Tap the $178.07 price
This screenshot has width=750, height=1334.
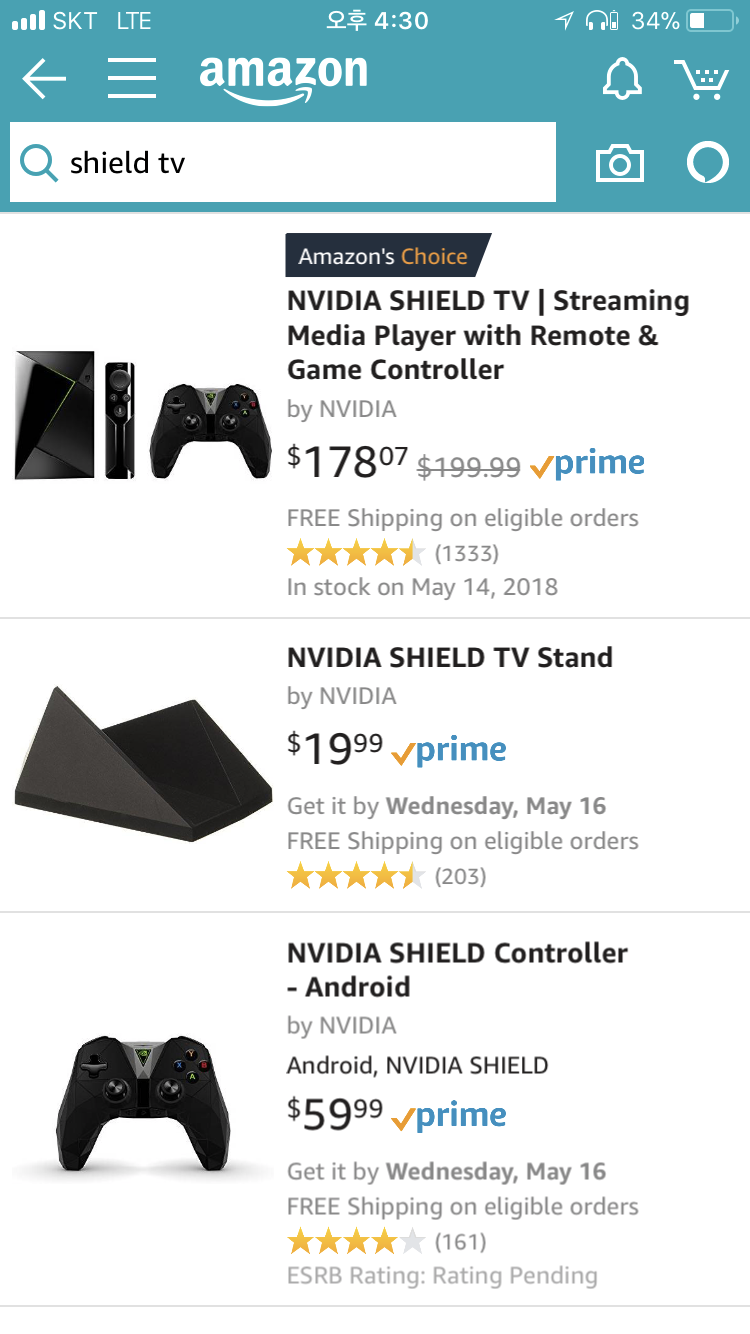(x=348, y=462)
